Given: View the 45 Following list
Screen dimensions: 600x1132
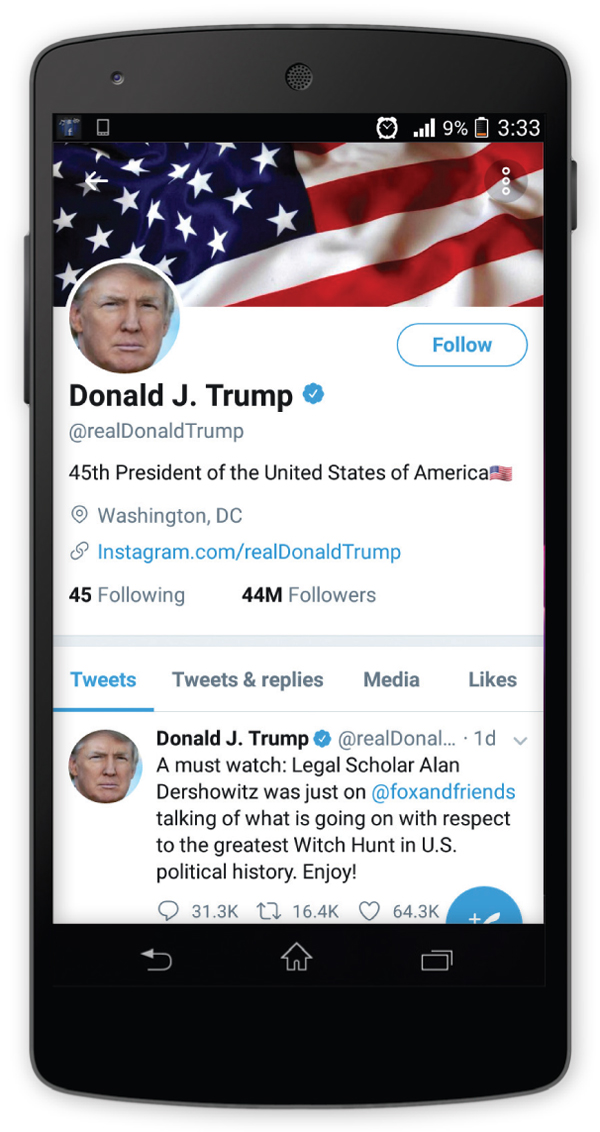Looking at the screenshot, I should 127,595.
